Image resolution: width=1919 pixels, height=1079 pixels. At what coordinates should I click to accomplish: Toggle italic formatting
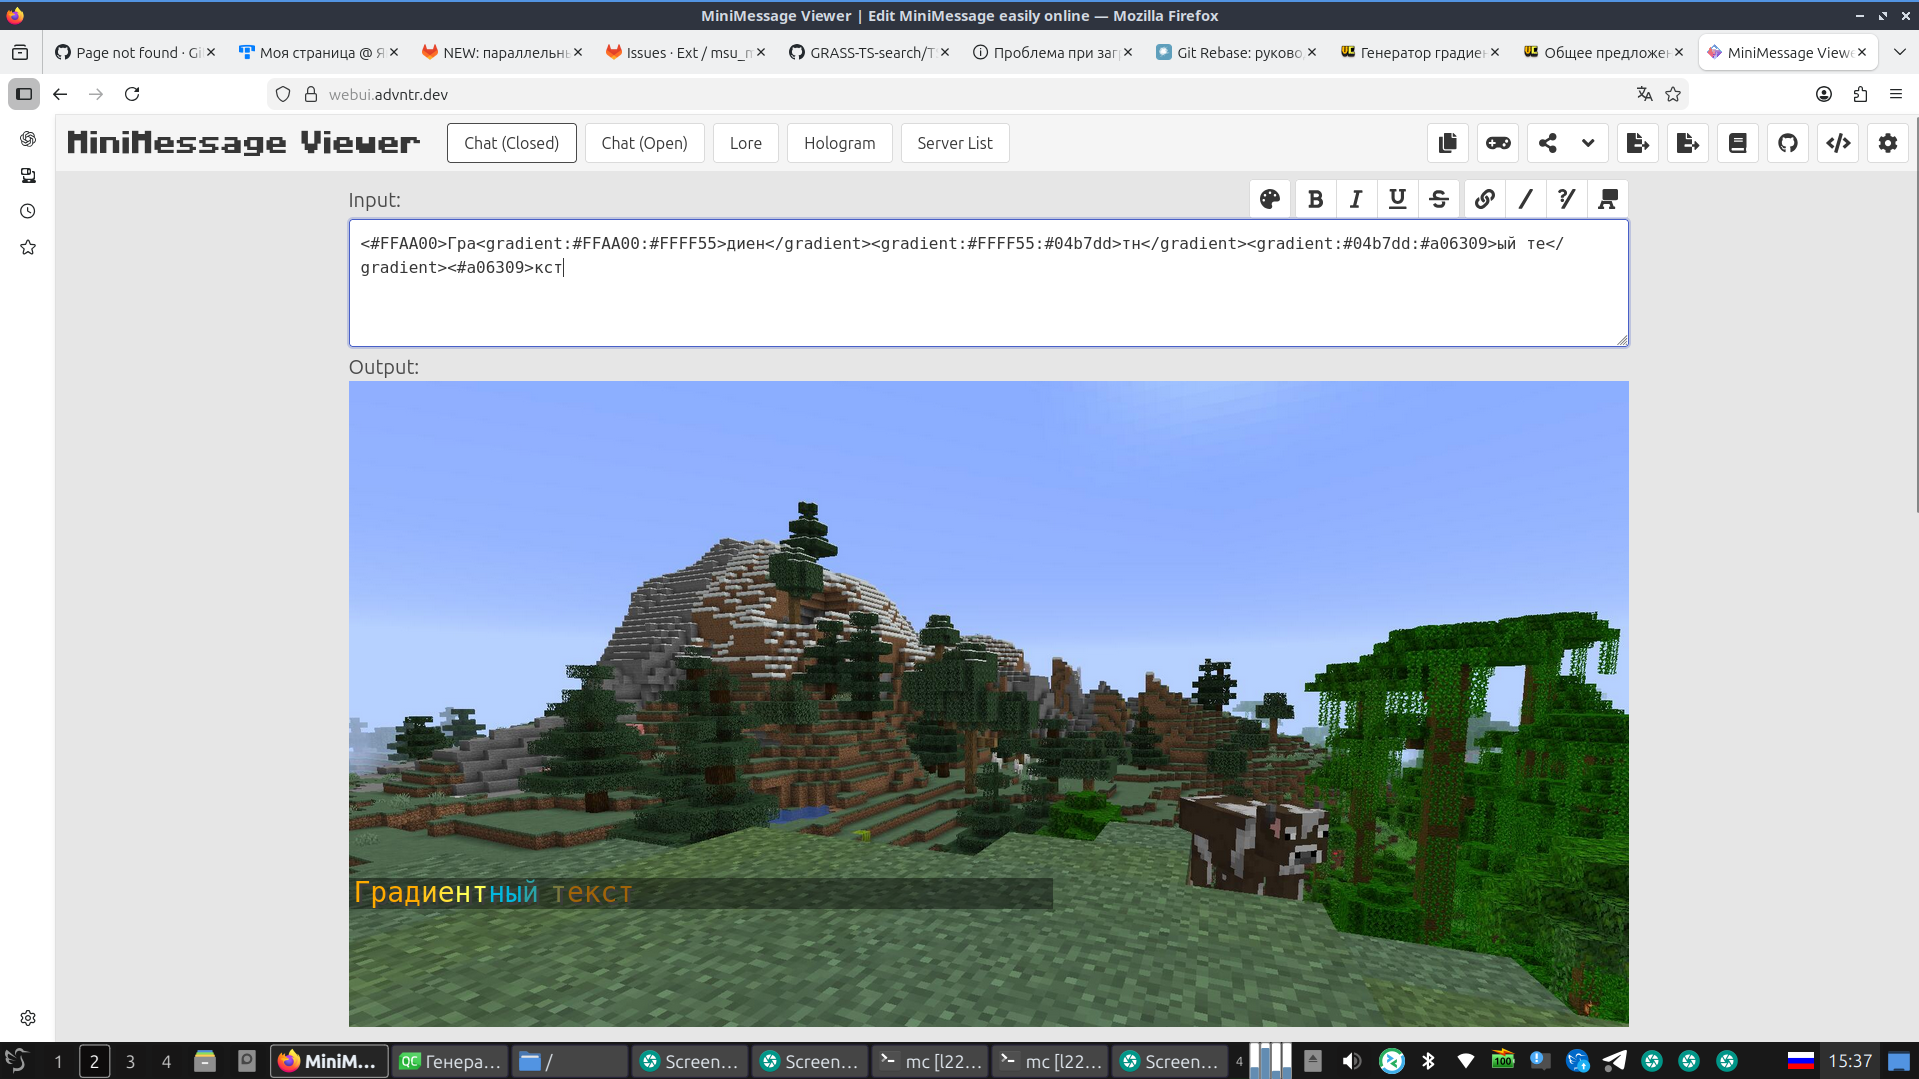pos(1356,199)
